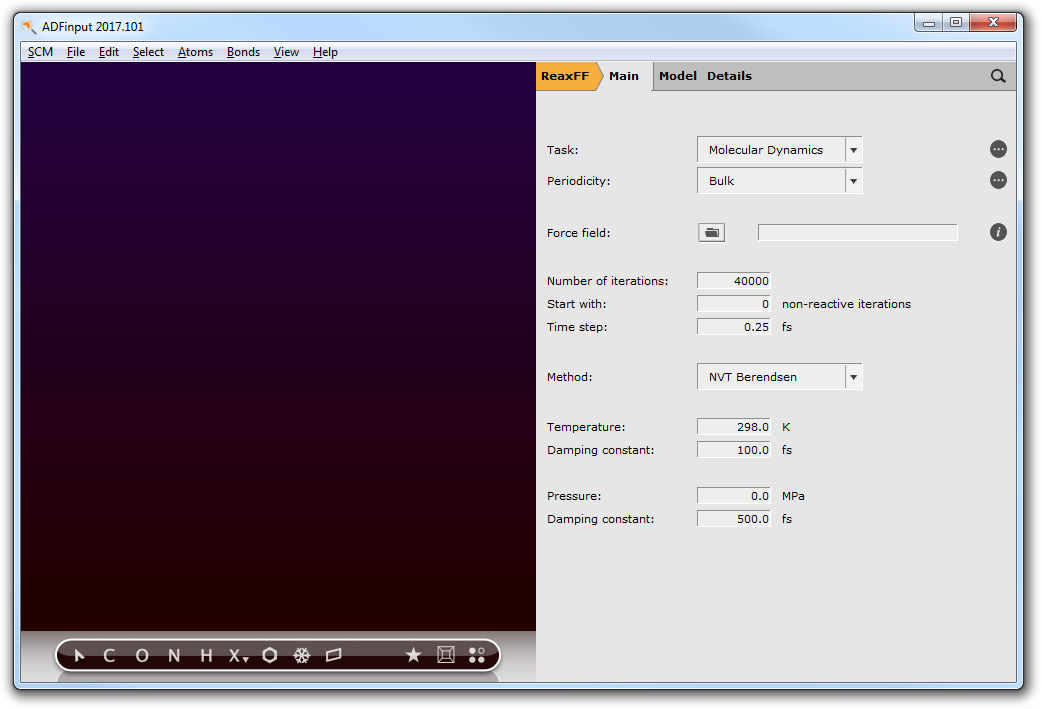1042x709 pixels.
Task: Switch to the Model tab
Action: [x=677, y=76]
